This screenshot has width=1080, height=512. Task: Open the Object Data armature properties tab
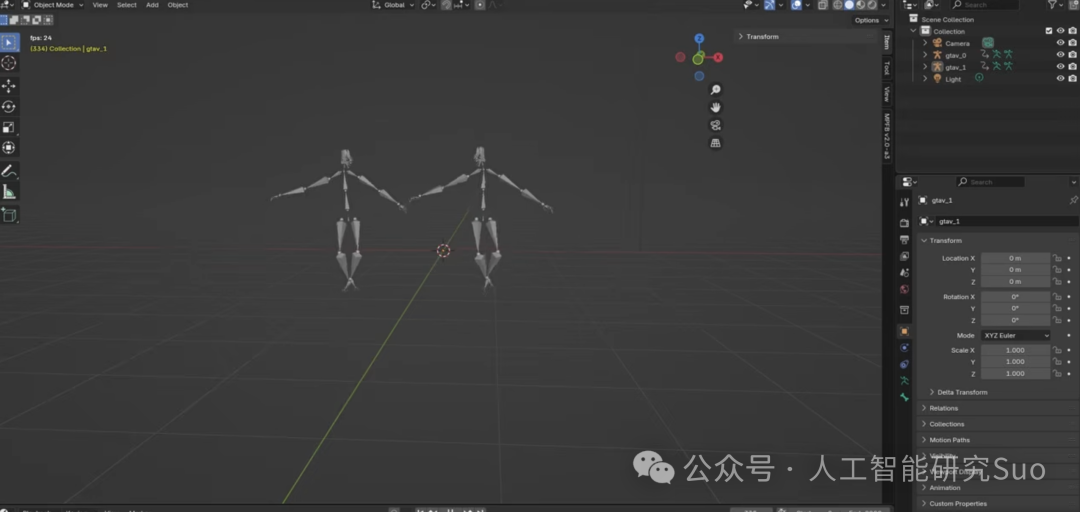tap(904, 381)
